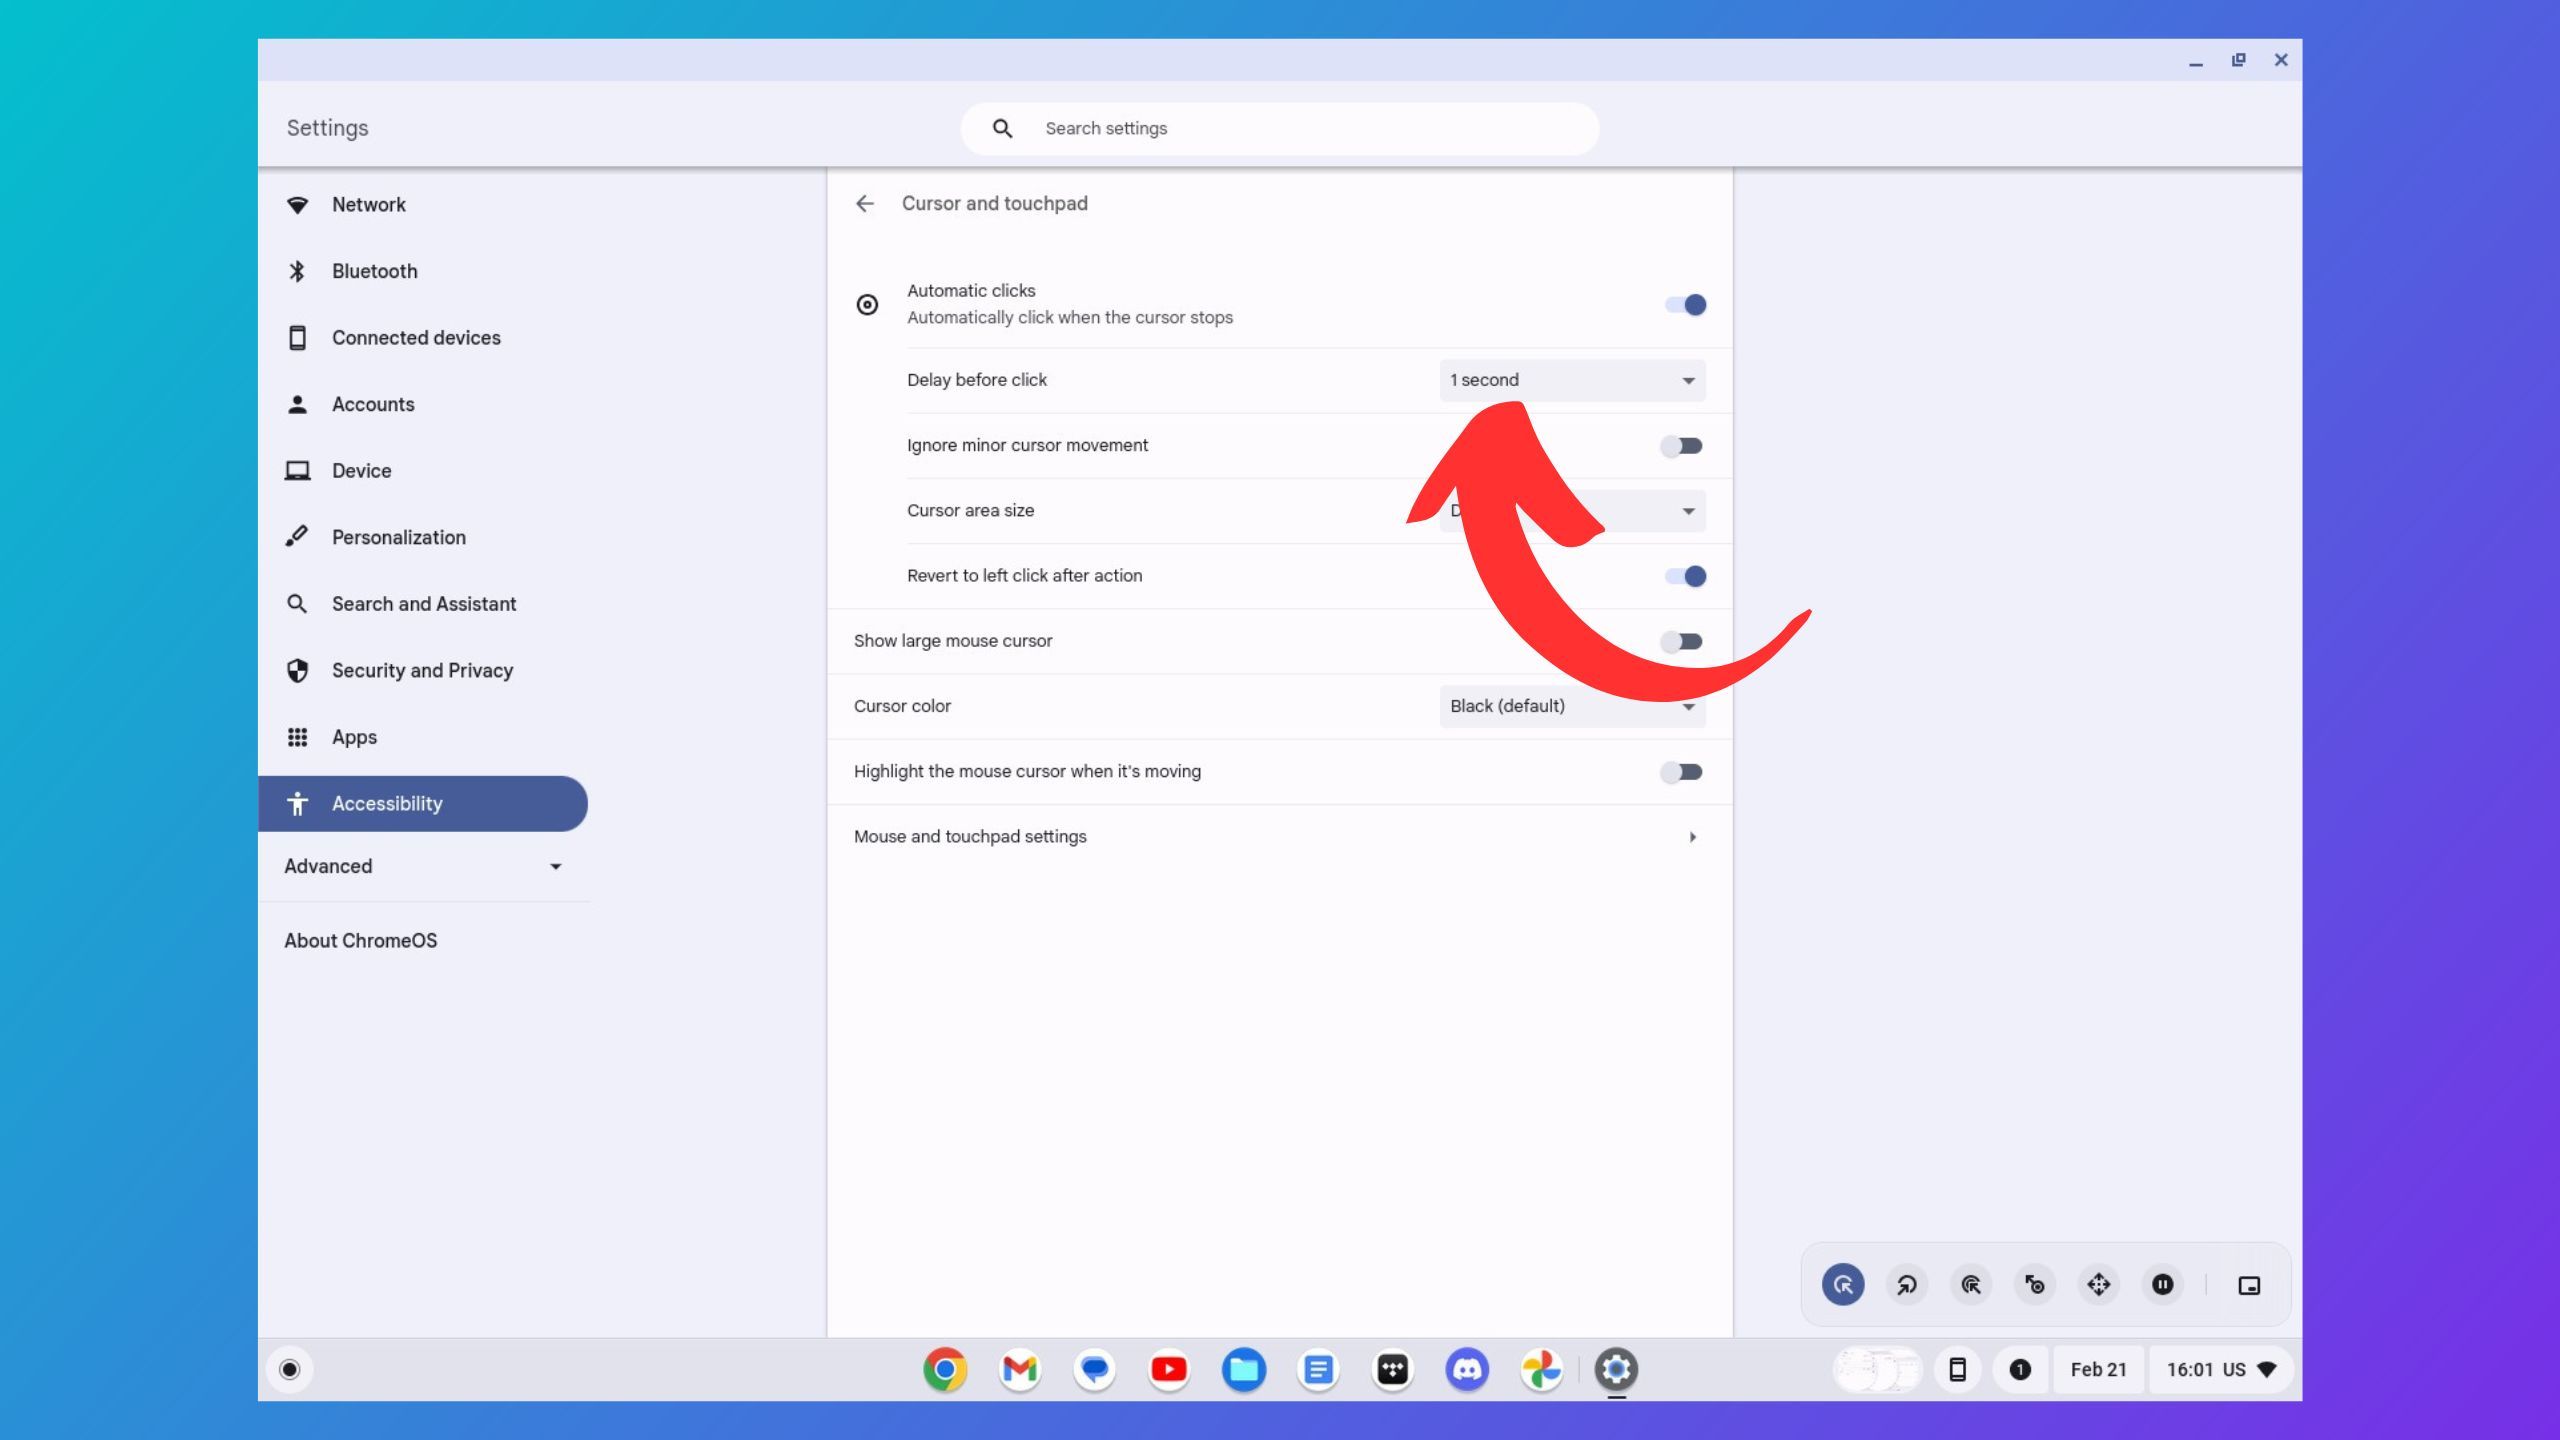Open Accessibility section in the settings sidebar
This screenshot has height=1440, width=2560.
pos(387,803)
